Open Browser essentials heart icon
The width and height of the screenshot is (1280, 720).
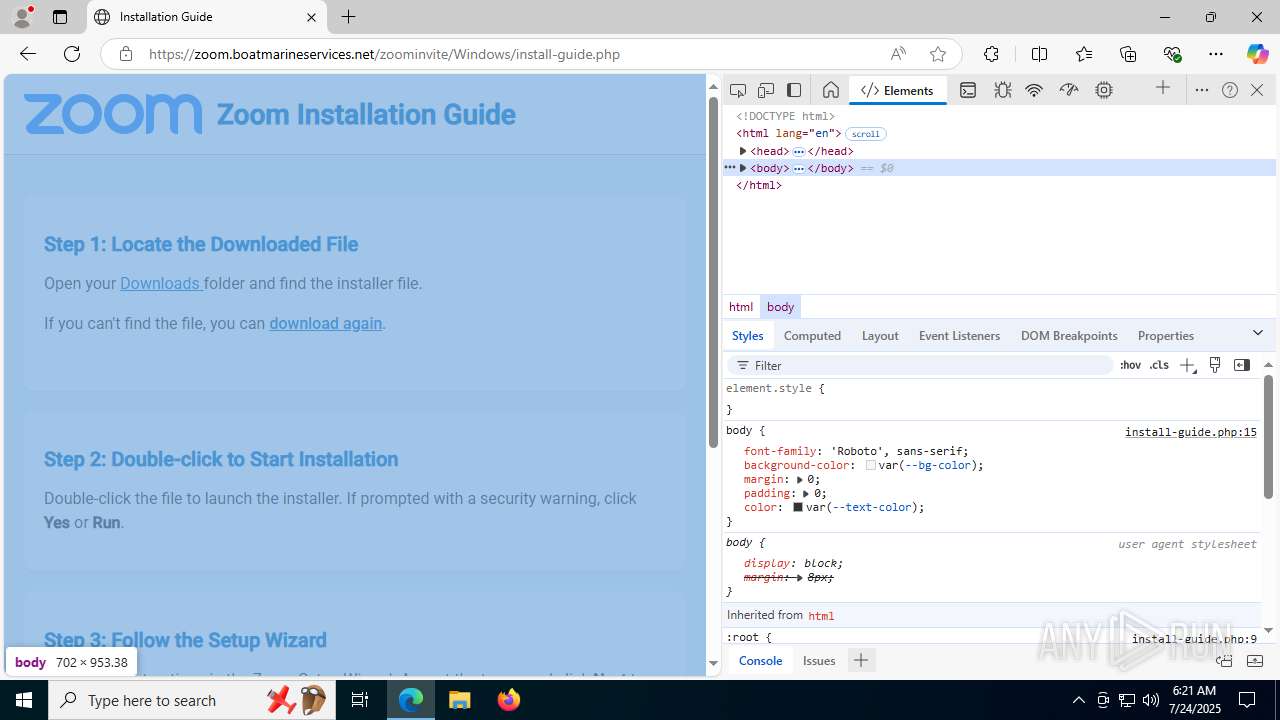click(1172, 54)
